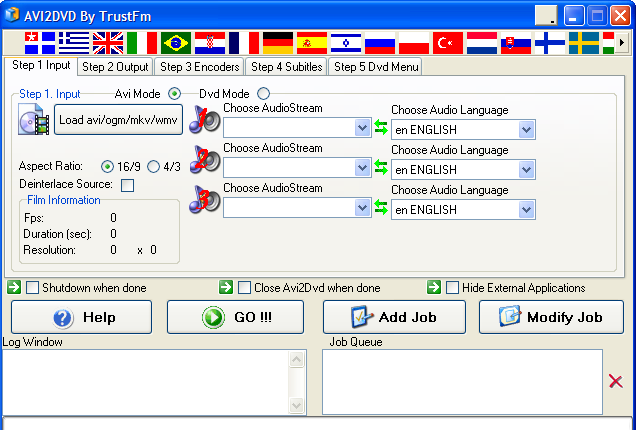Click the audio stream 2 speaker icon
The image size is (636, 430).
point(205,159)
